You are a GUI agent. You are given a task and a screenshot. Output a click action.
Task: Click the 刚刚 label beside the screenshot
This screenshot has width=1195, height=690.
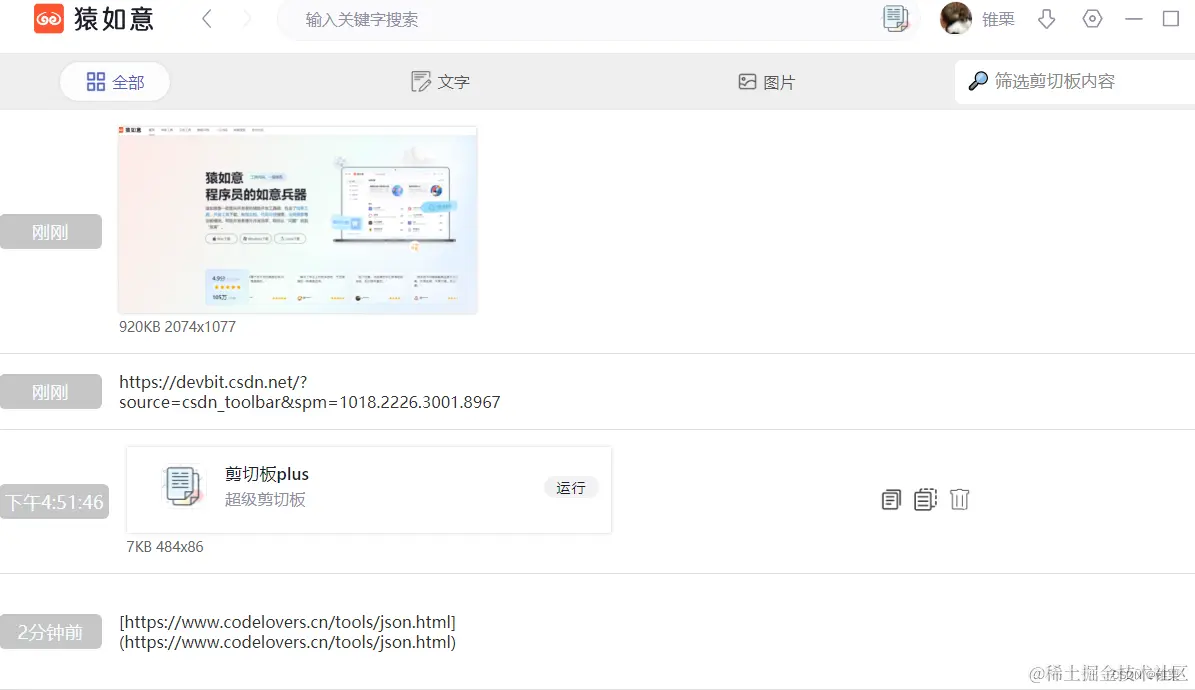pyautogui.click(x=50, y=232)
